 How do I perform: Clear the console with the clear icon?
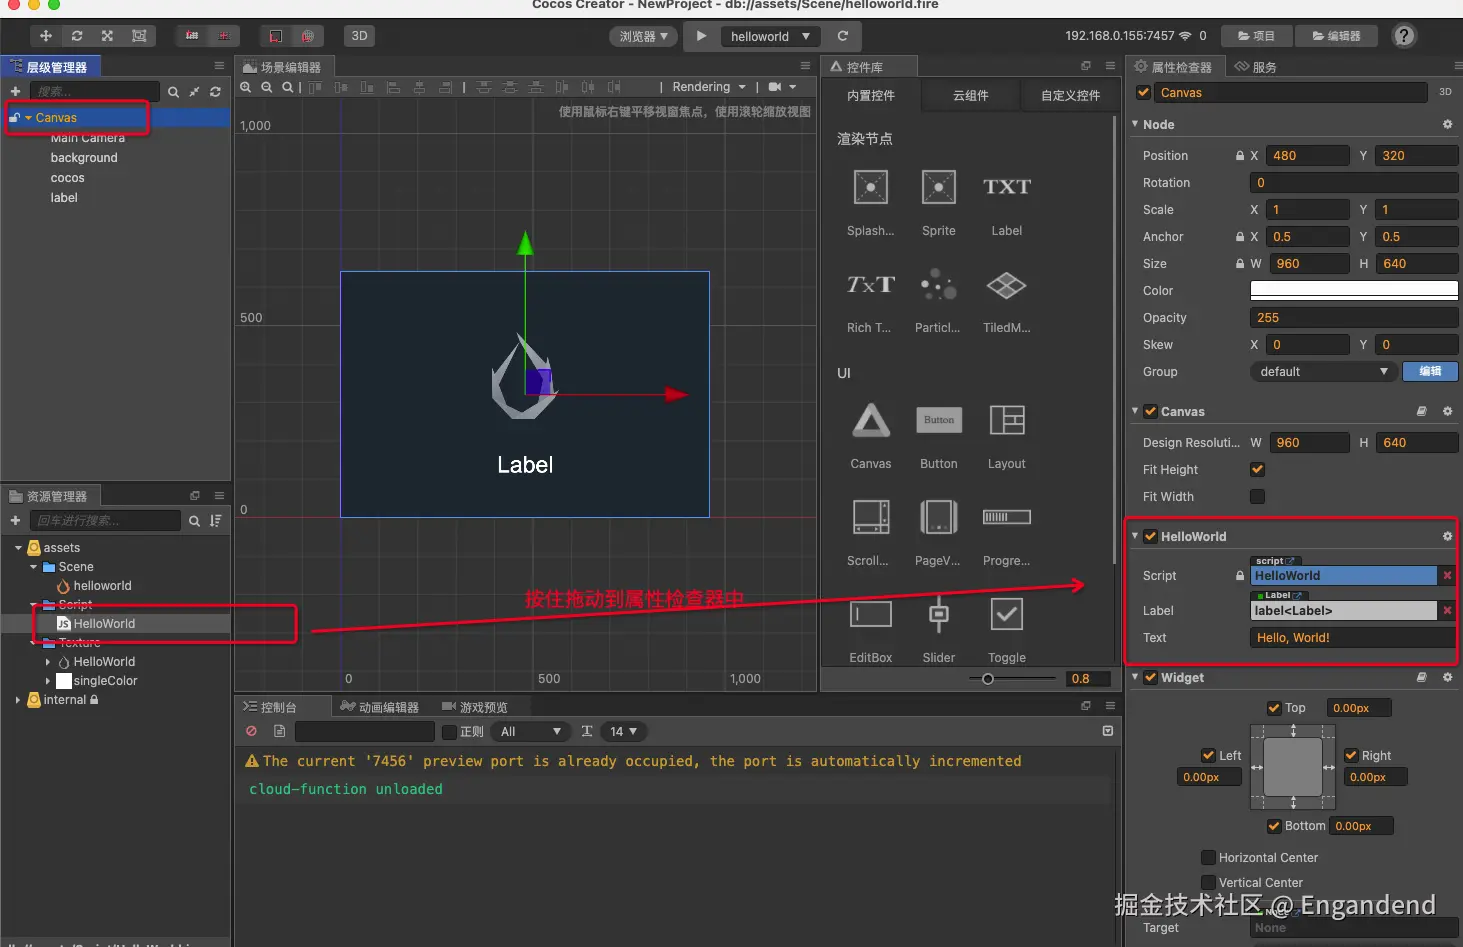[252, 731]
